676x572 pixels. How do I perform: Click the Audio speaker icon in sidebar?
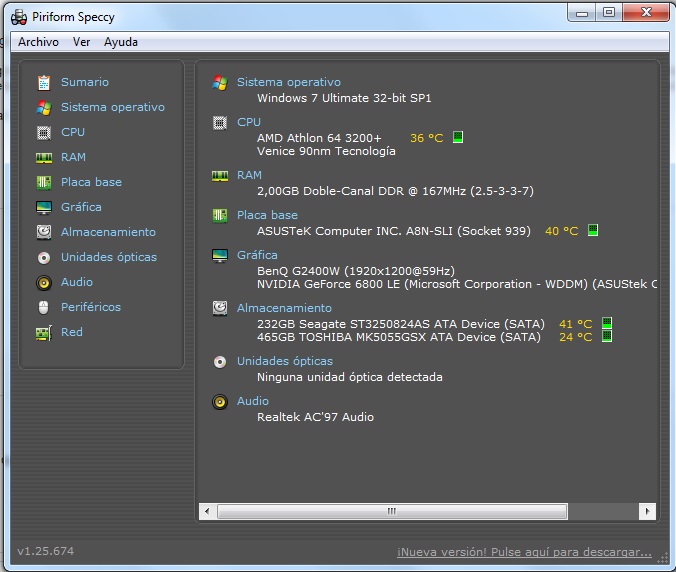[44, 283]
